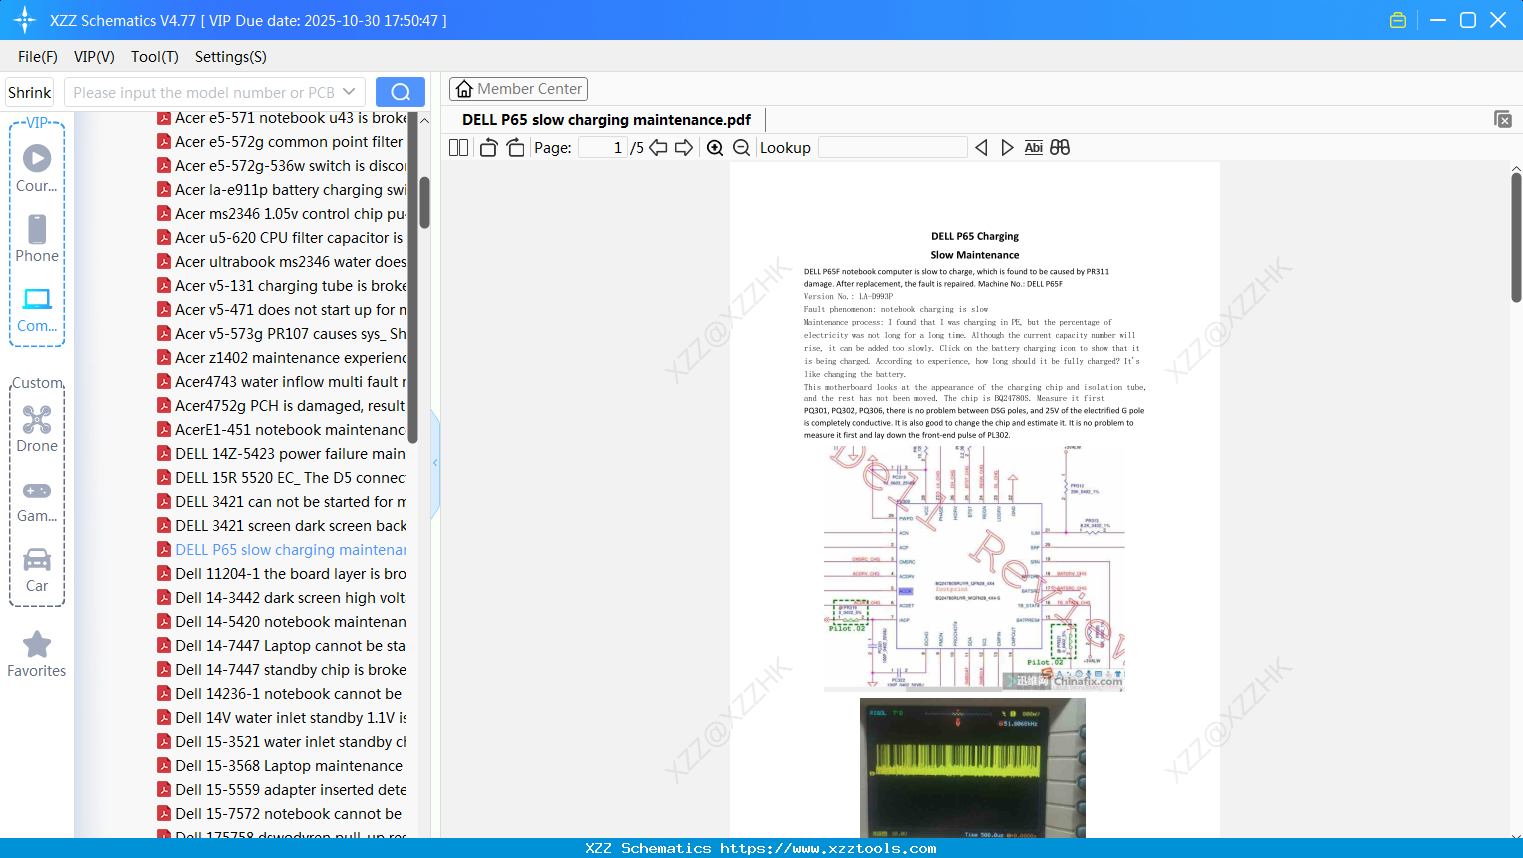Click the oscilloscope photo in the PDF

(973, 768)
